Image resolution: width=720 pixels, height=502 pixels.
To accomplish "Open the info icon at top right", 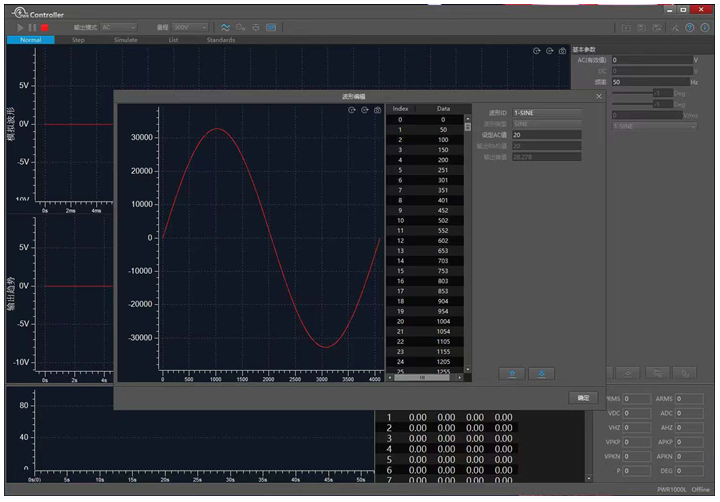I will click(705, 28).
